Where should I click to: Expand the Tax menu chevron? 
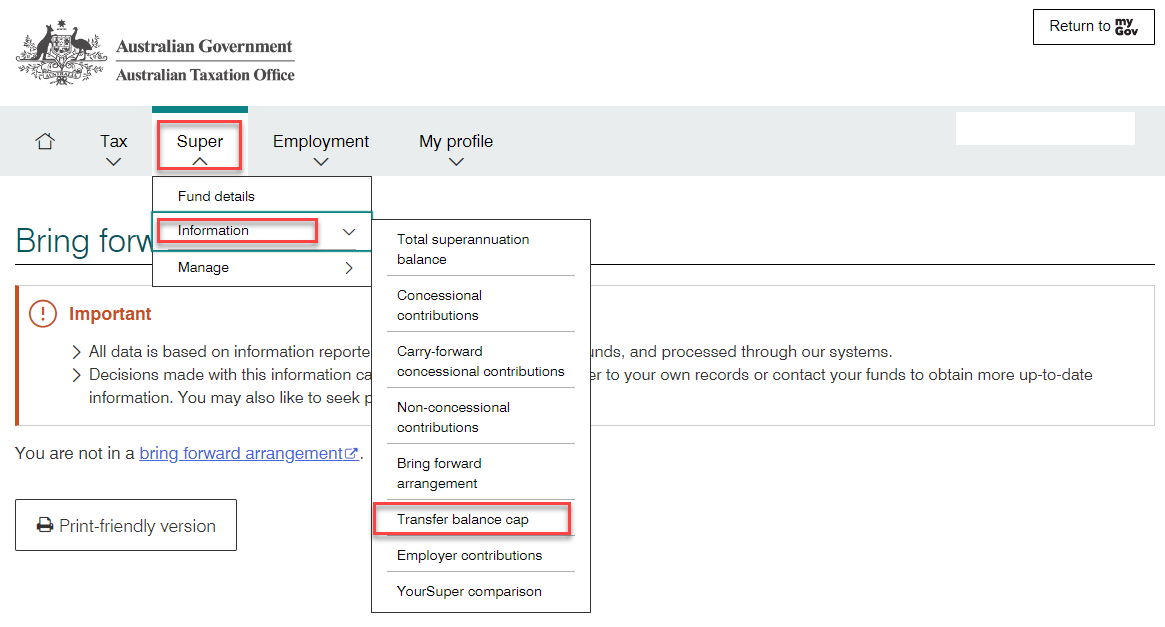[114, 161]
